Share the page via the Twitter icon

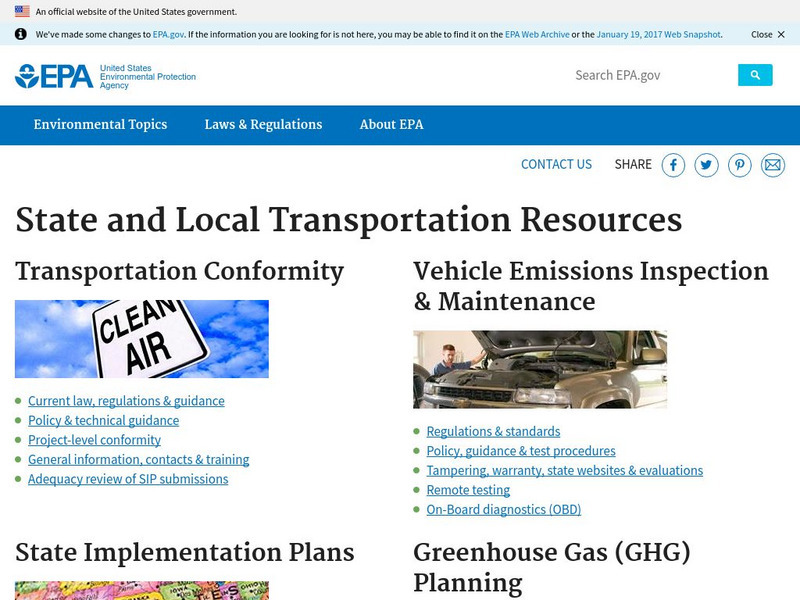(706, 164)
